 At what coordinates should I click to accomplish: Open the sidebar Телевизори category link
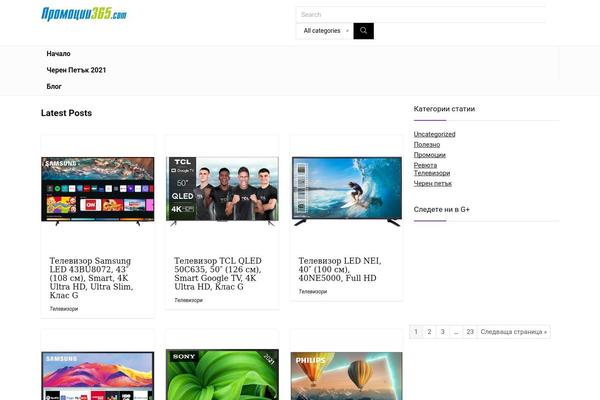click(x=432, y=173)
